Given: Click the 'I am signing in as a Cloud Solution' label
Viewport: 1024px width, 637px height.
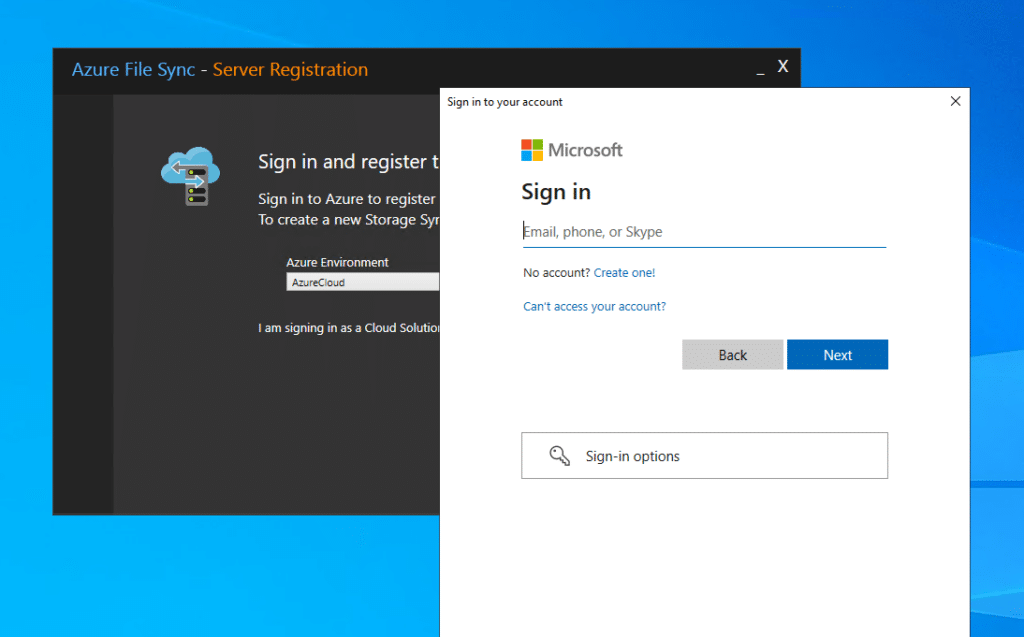Looking at the screenshot, I should coord(349,328).
